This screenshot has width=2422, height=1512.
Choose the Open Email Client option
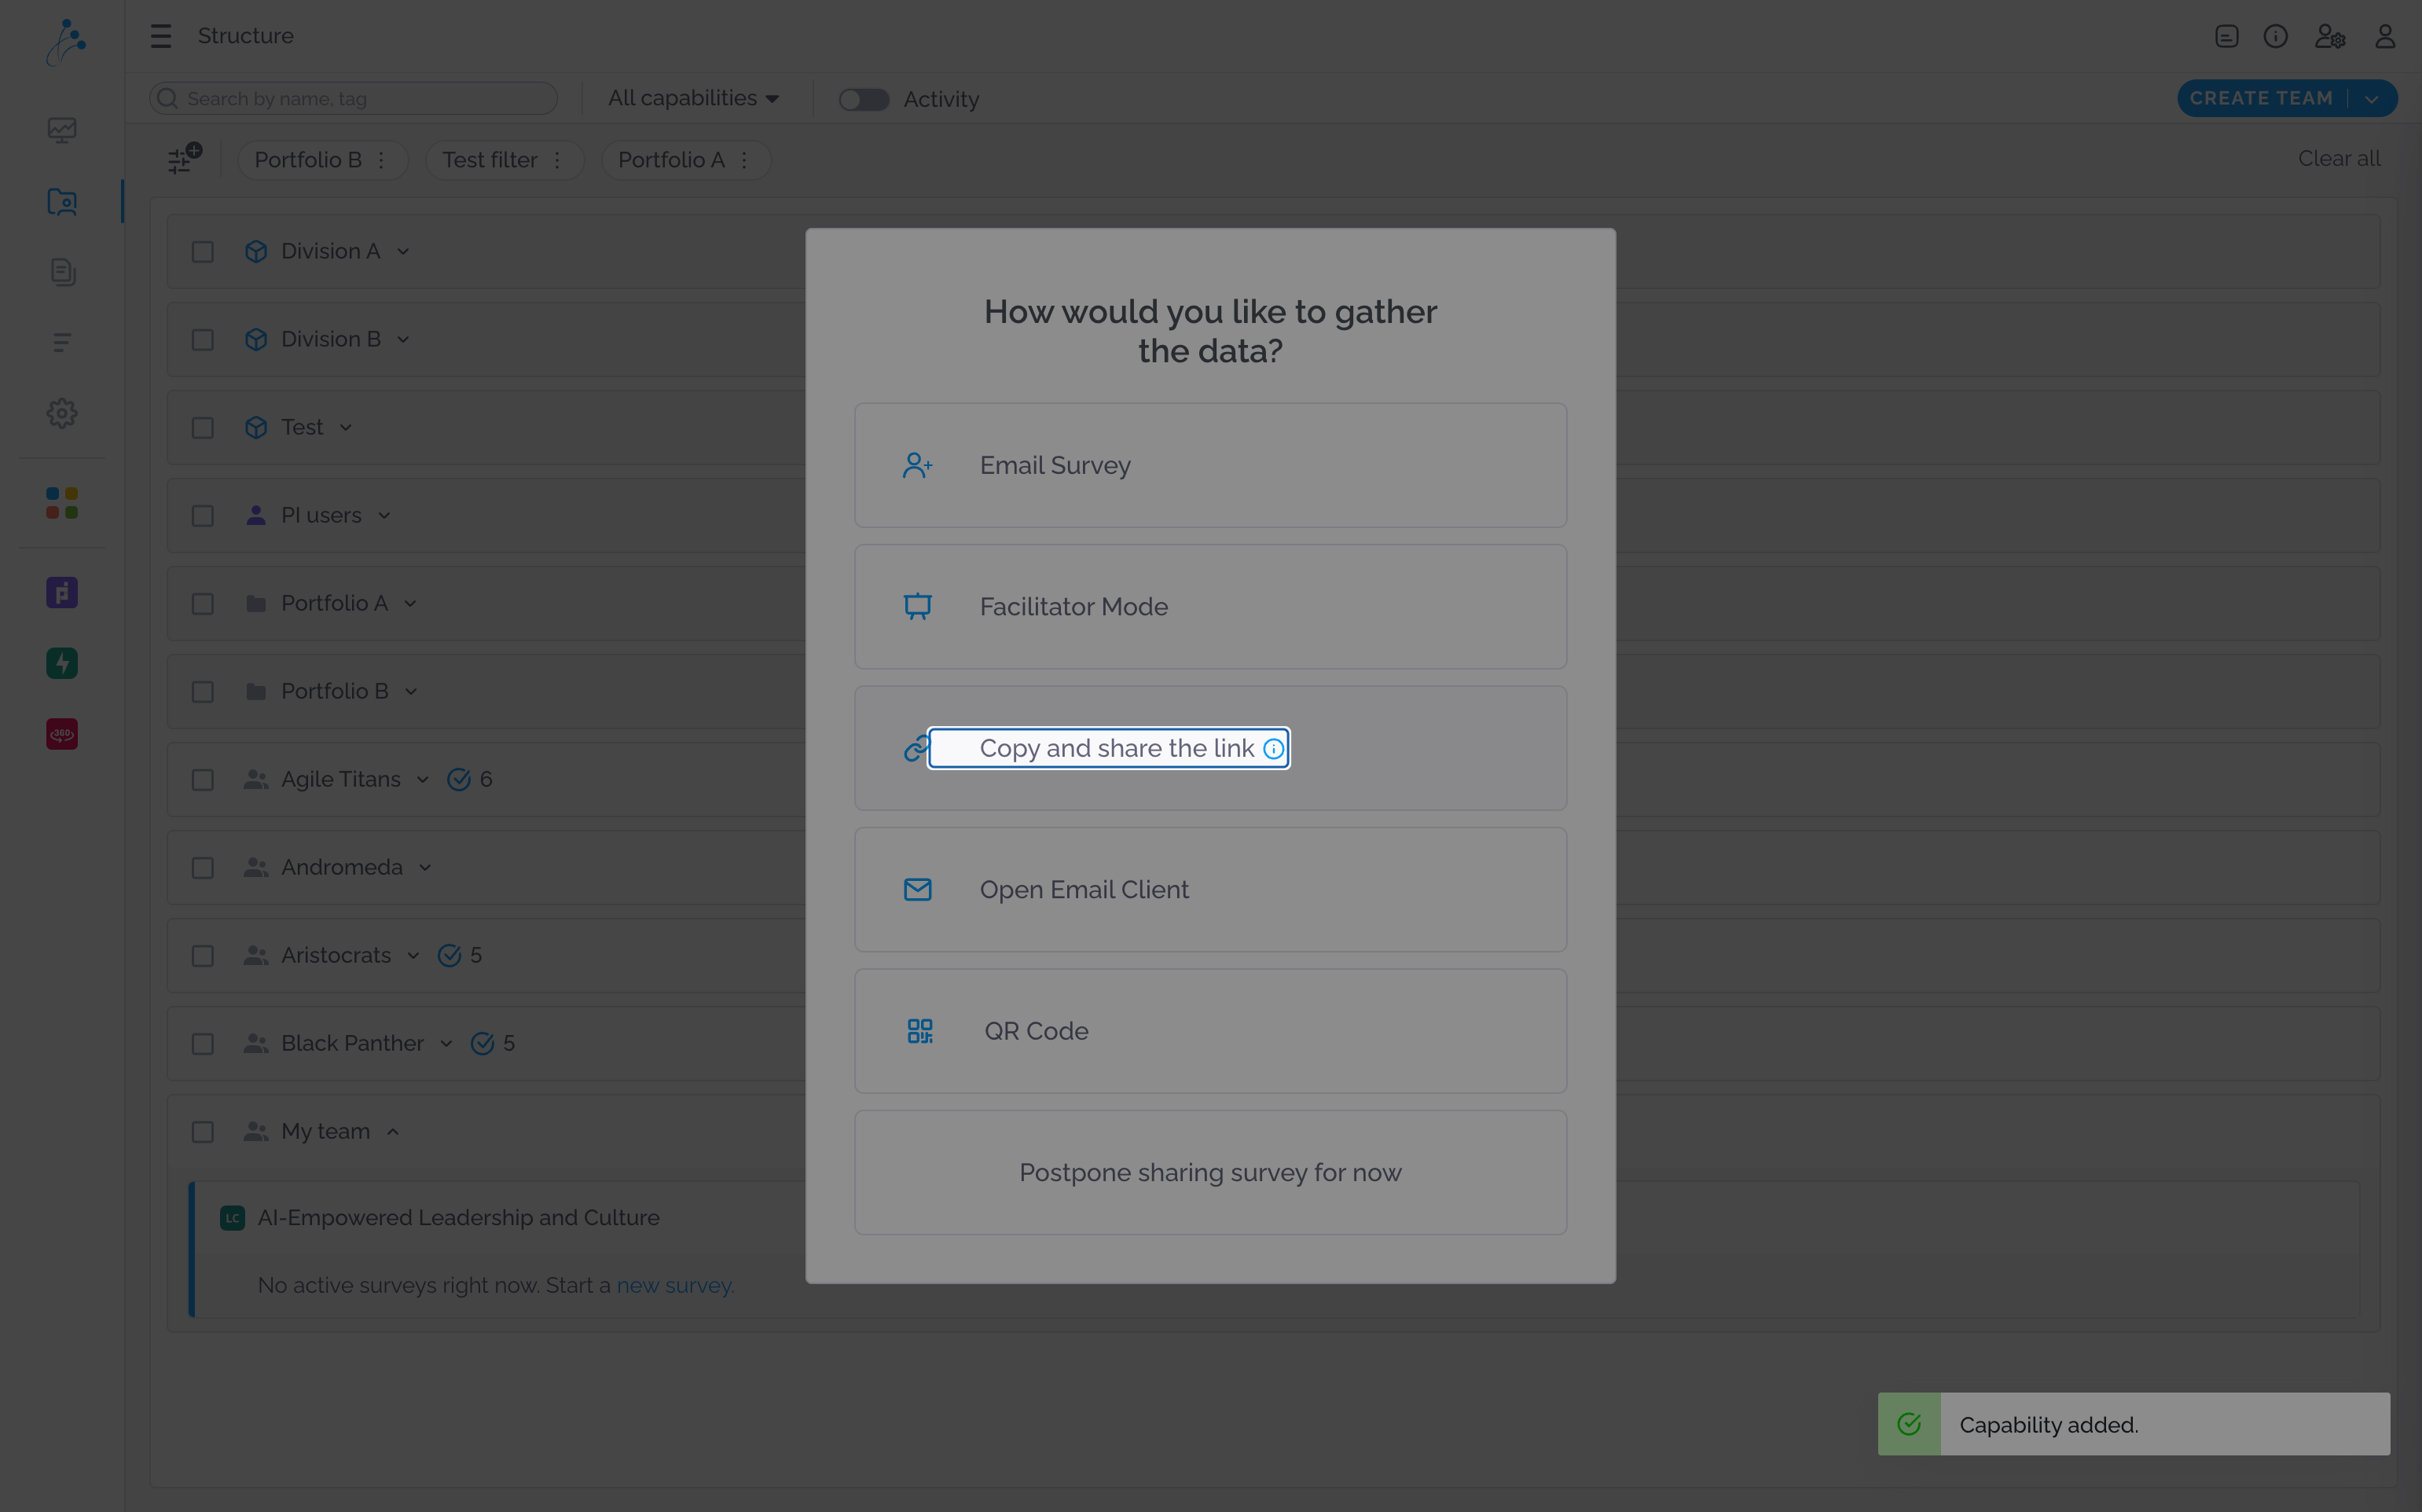(x=1210, y=889)
